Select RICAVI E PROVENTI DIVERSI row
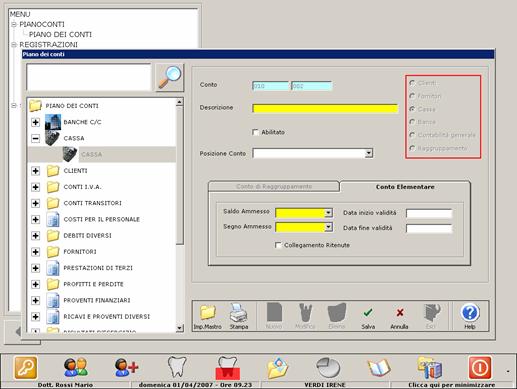517x389 pixels. 107,317
